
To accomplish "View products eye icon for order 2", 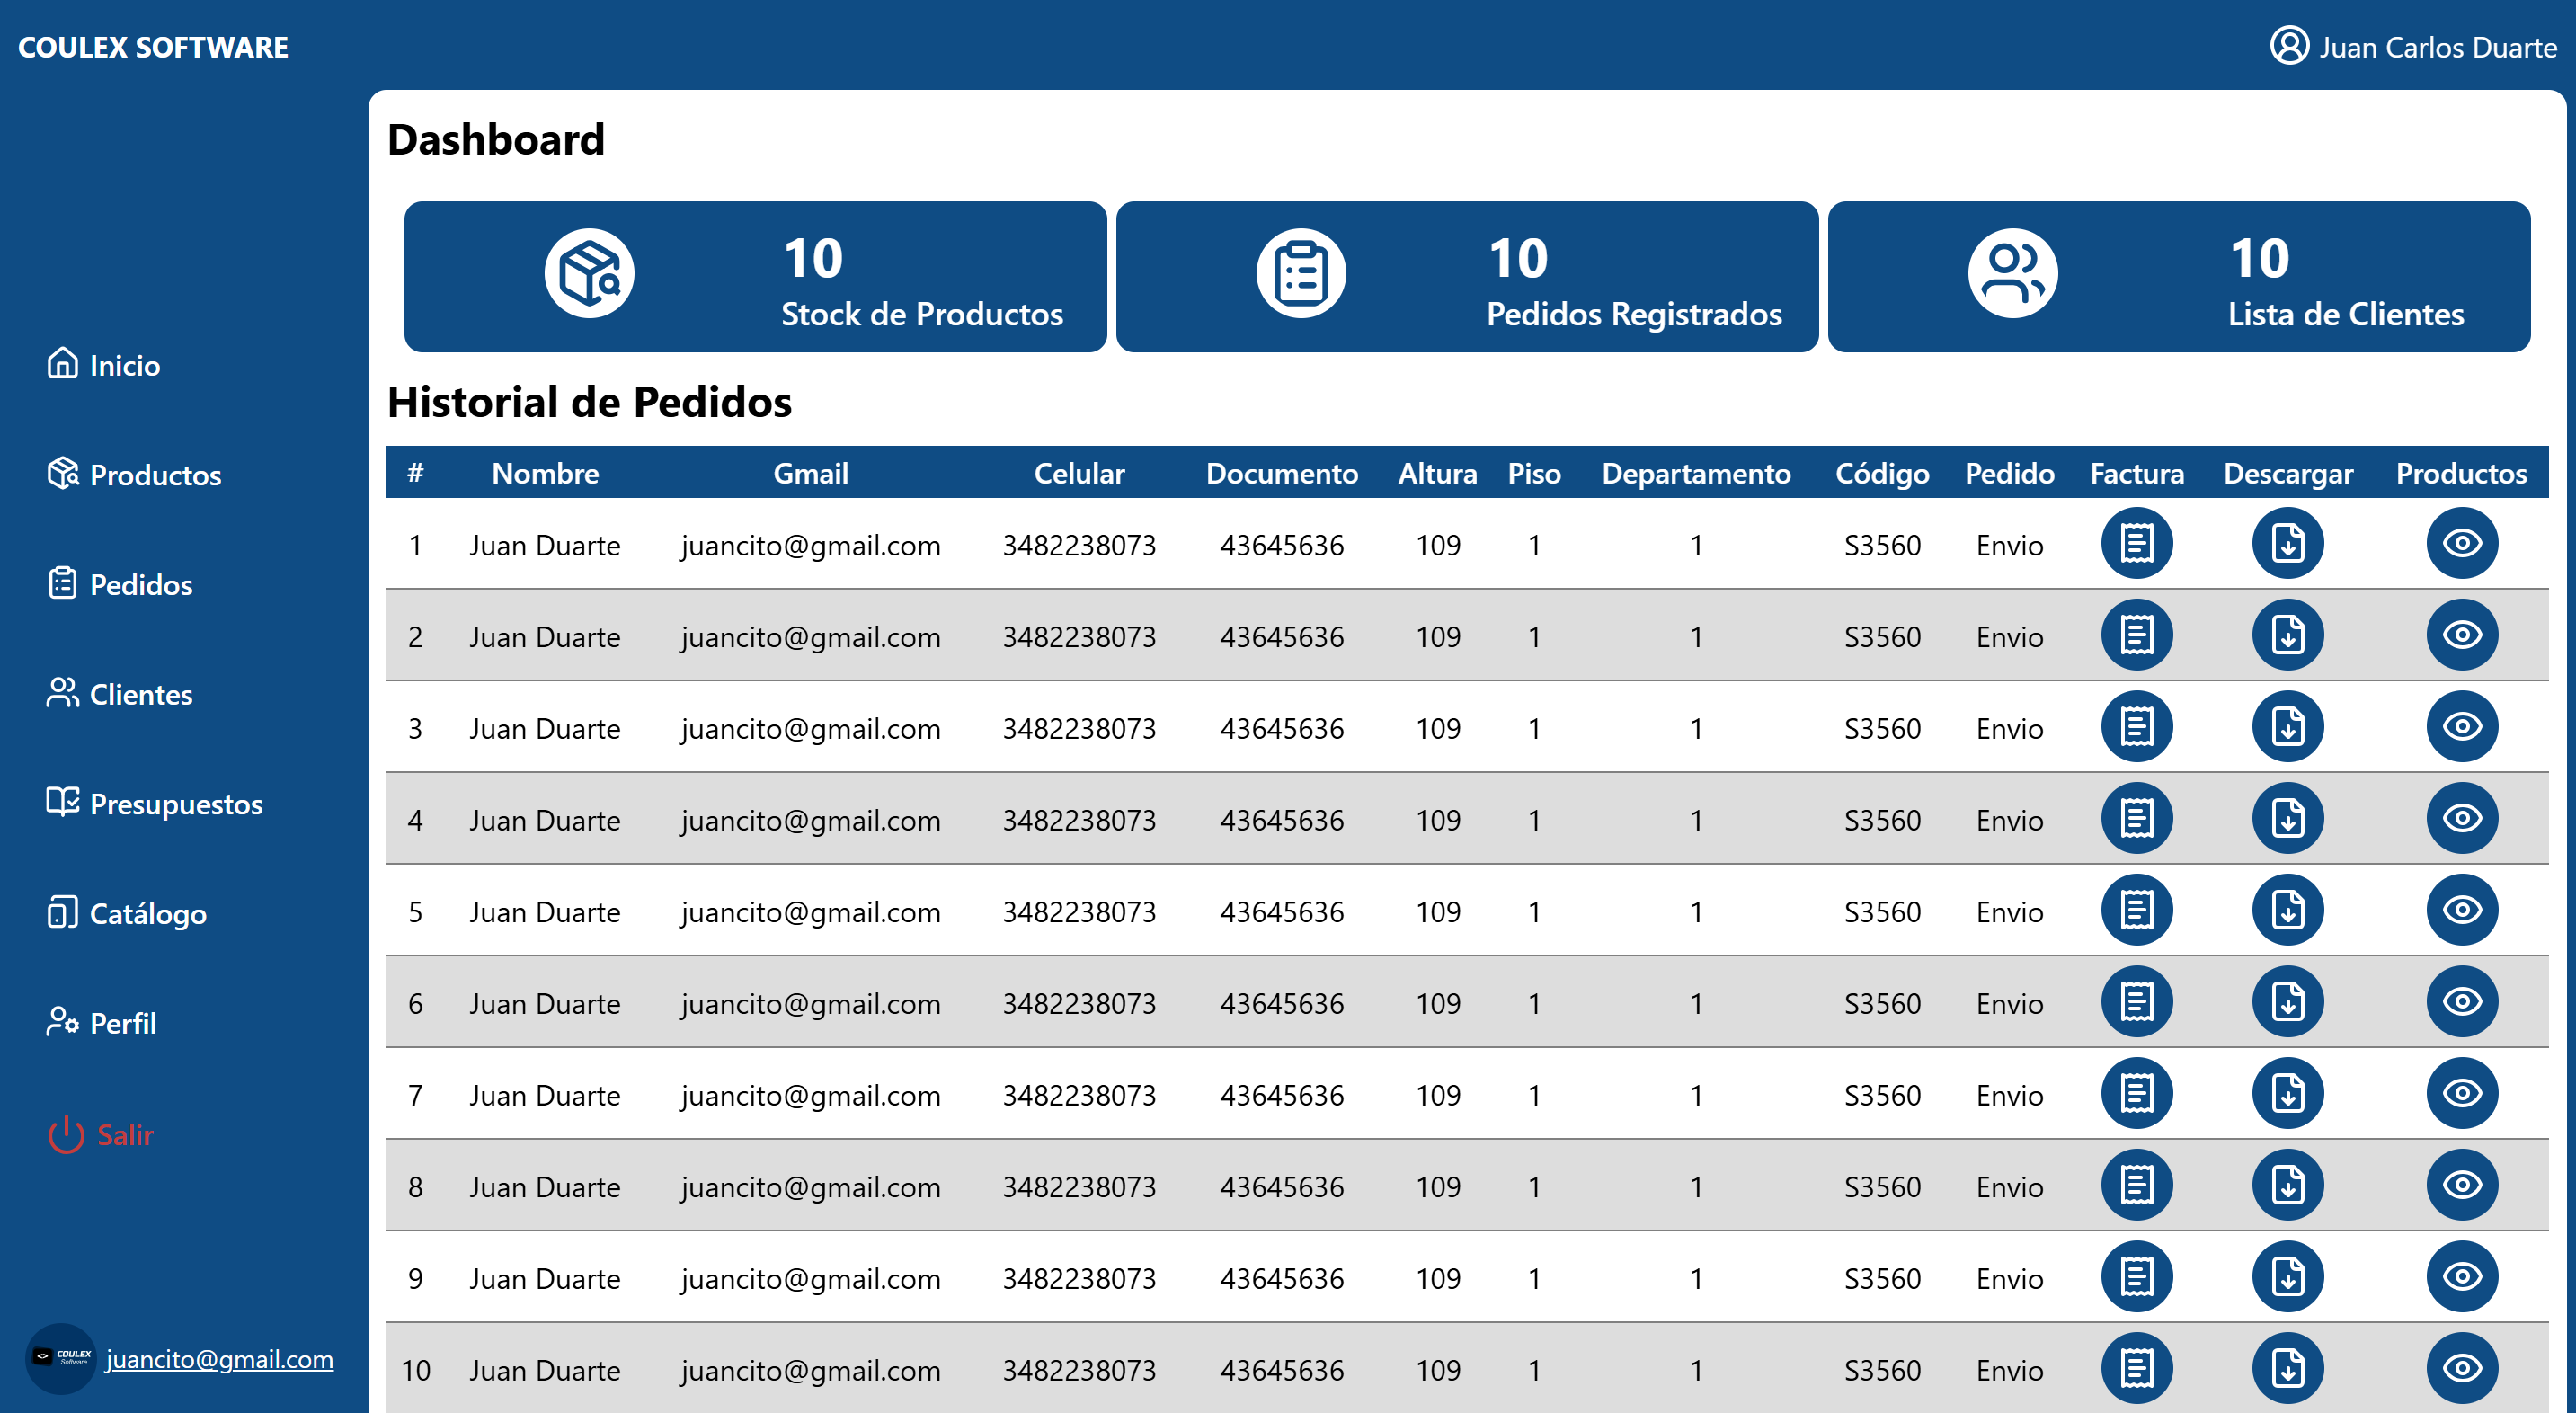I will pyautogui.click(x=2461, y=635).
